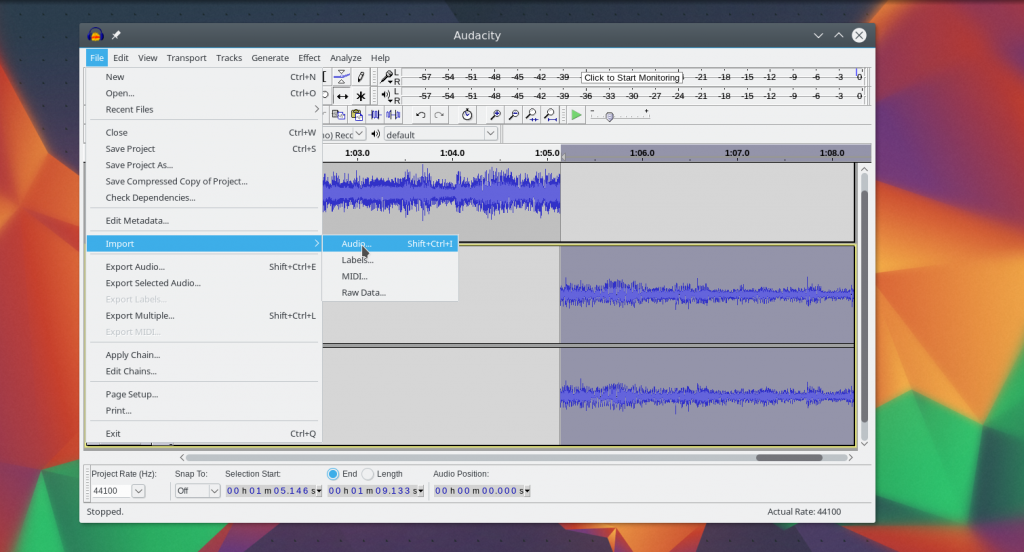Select the Draw pencil tool
This screenshot has width=1024, height=552.
pyautogui.click(x=361, y=77)
